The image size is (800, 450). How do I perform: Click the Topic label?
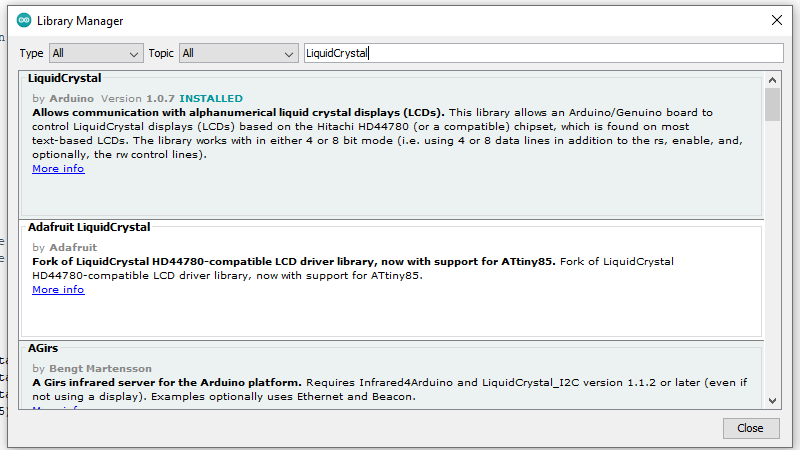[x=161, y=53]
